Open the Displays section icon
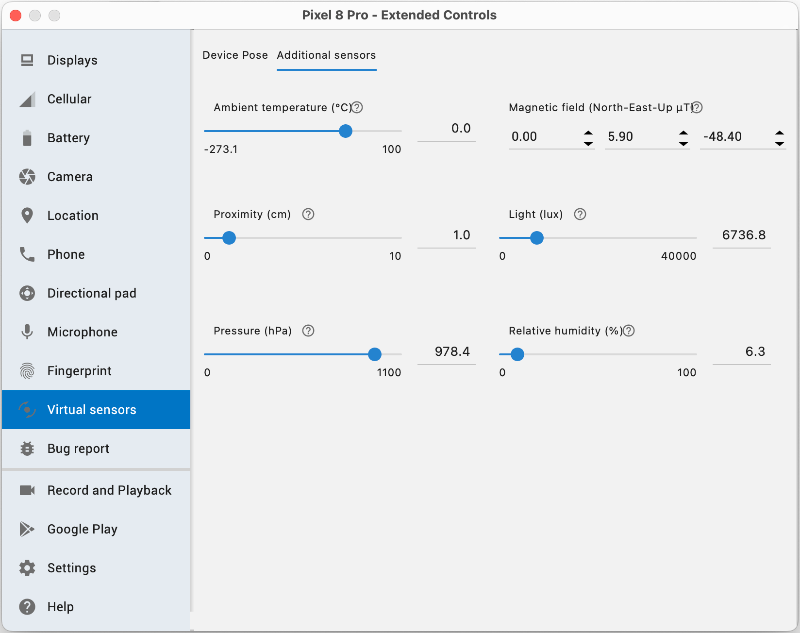Viewport: 800px width, 633px height. tap(27, 60)
